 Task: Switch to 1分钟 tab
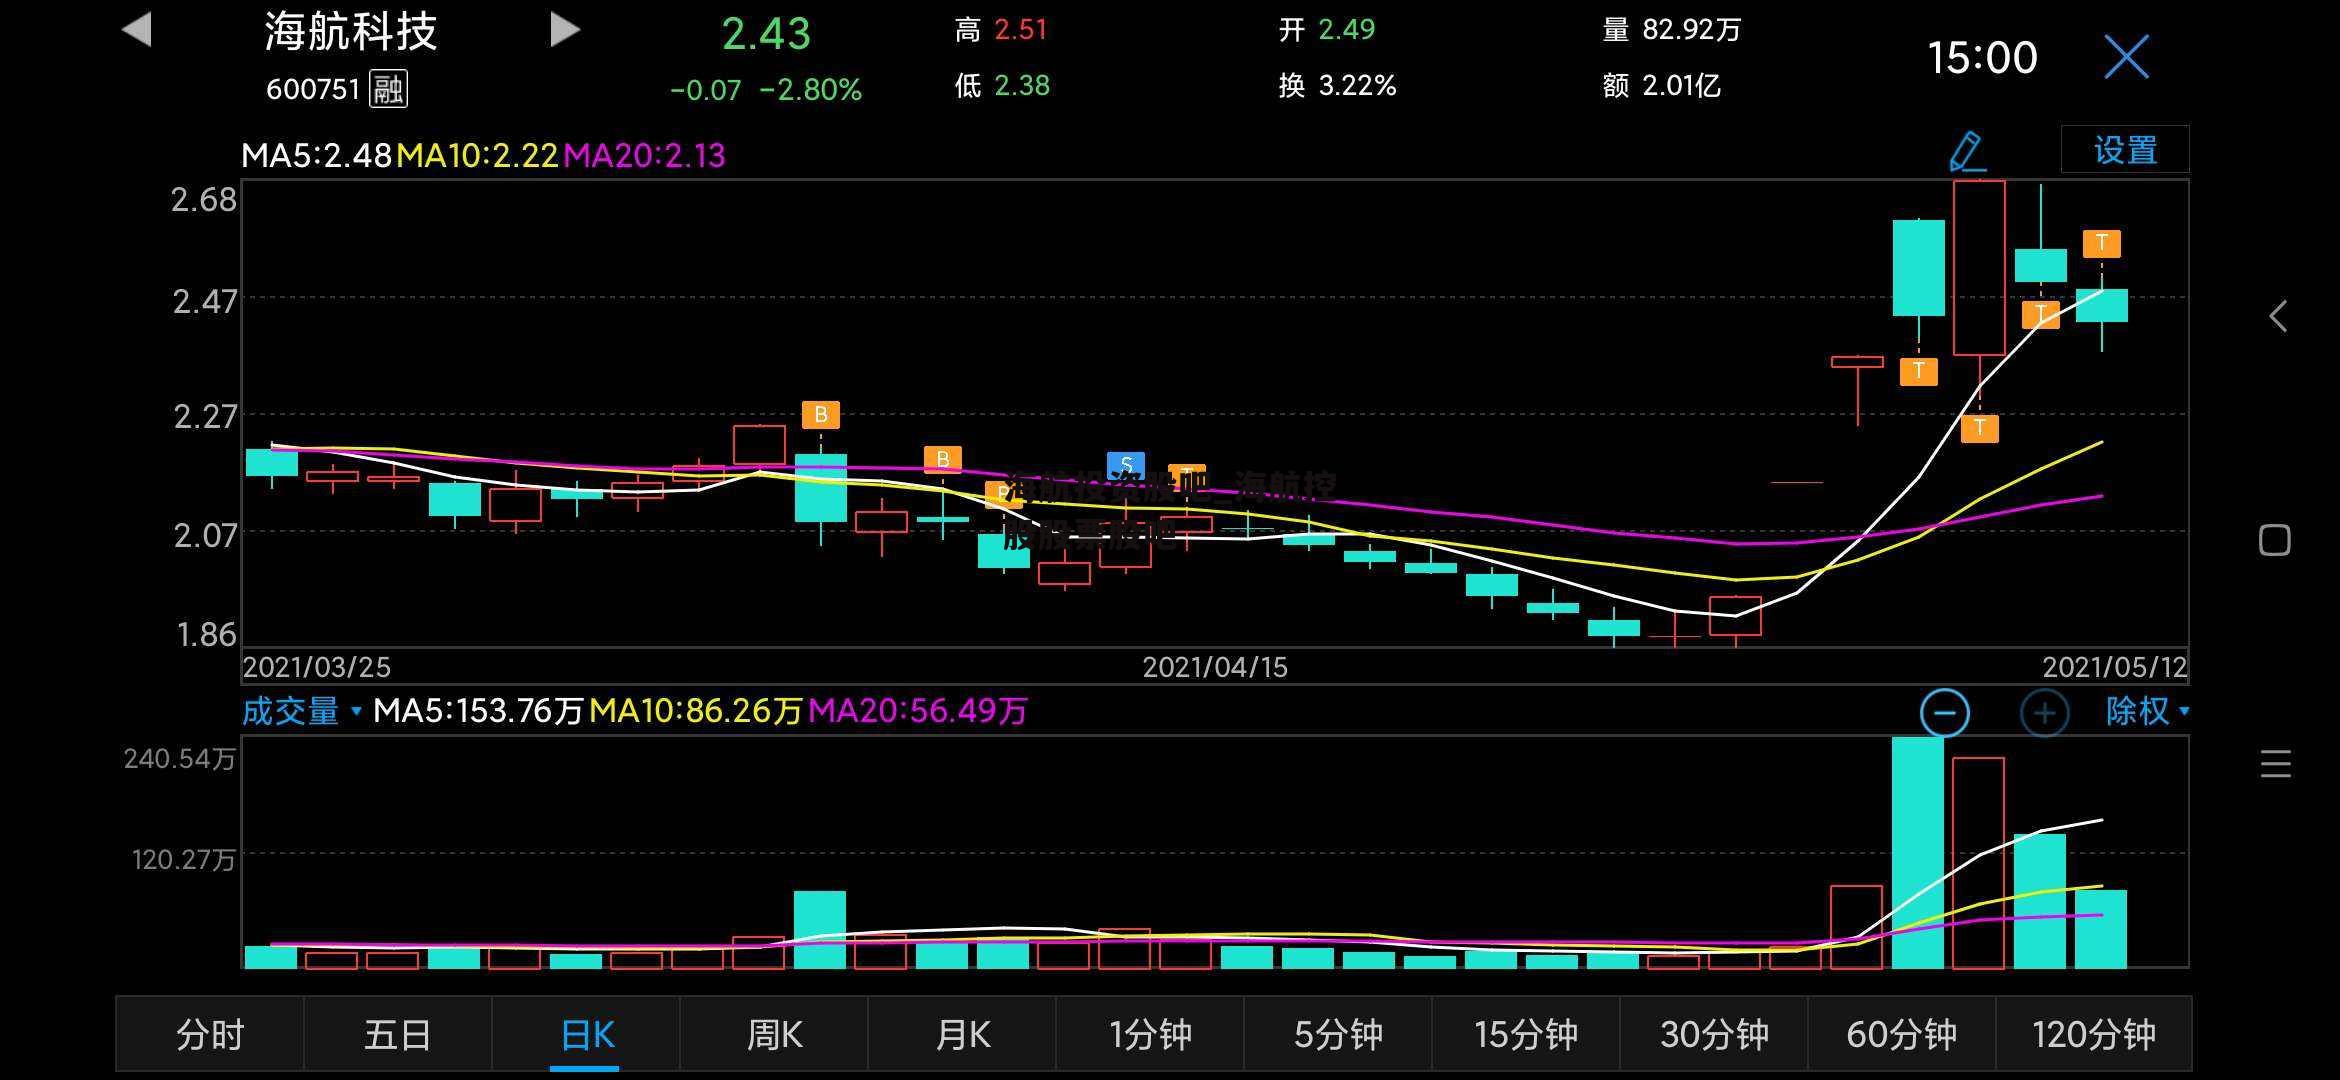[1150, 1034]
